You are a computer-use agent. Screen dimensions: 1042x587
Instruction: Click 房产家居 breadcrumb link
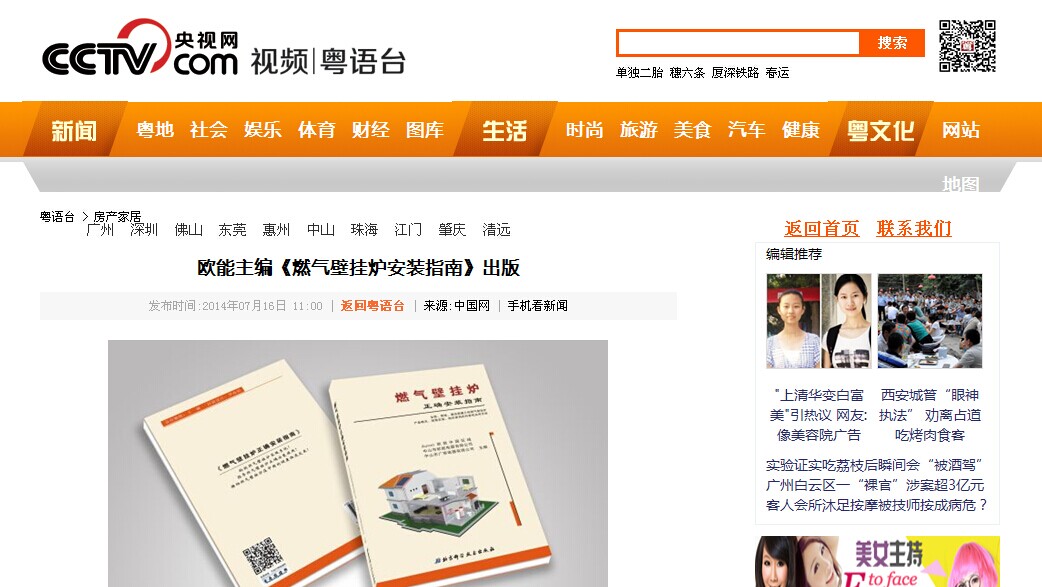pos(117,217)
